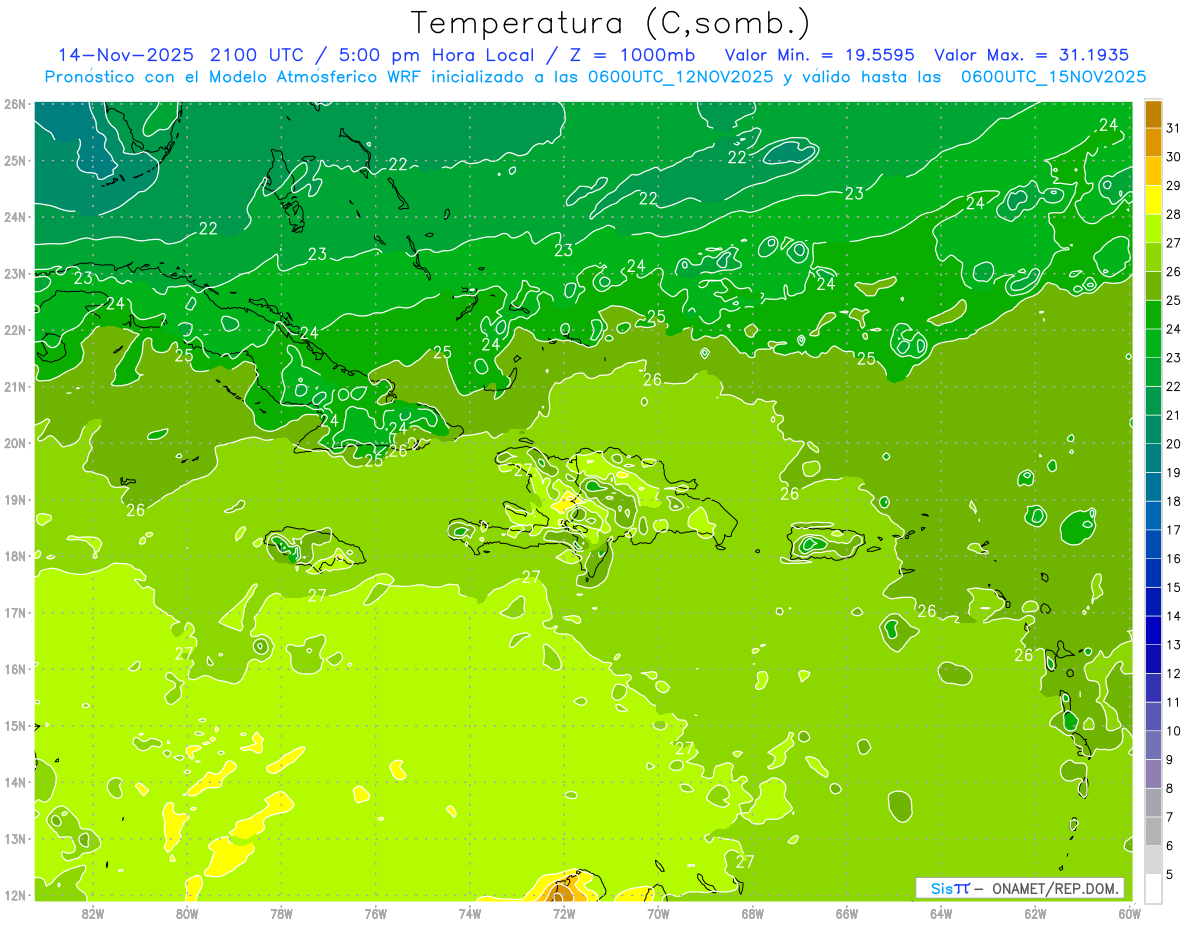
Task: Click the 78W longitude axis label
Action: [281, 913]
